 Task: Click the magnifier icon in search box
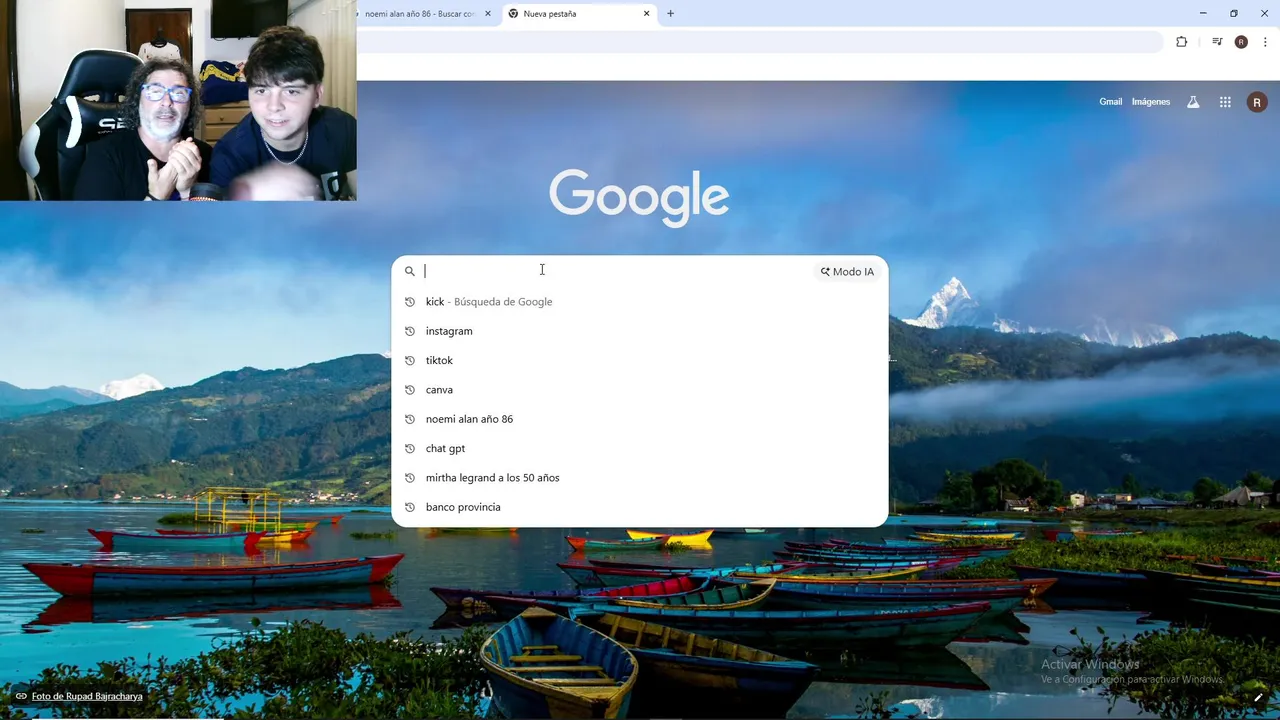(x=409, y=271)
